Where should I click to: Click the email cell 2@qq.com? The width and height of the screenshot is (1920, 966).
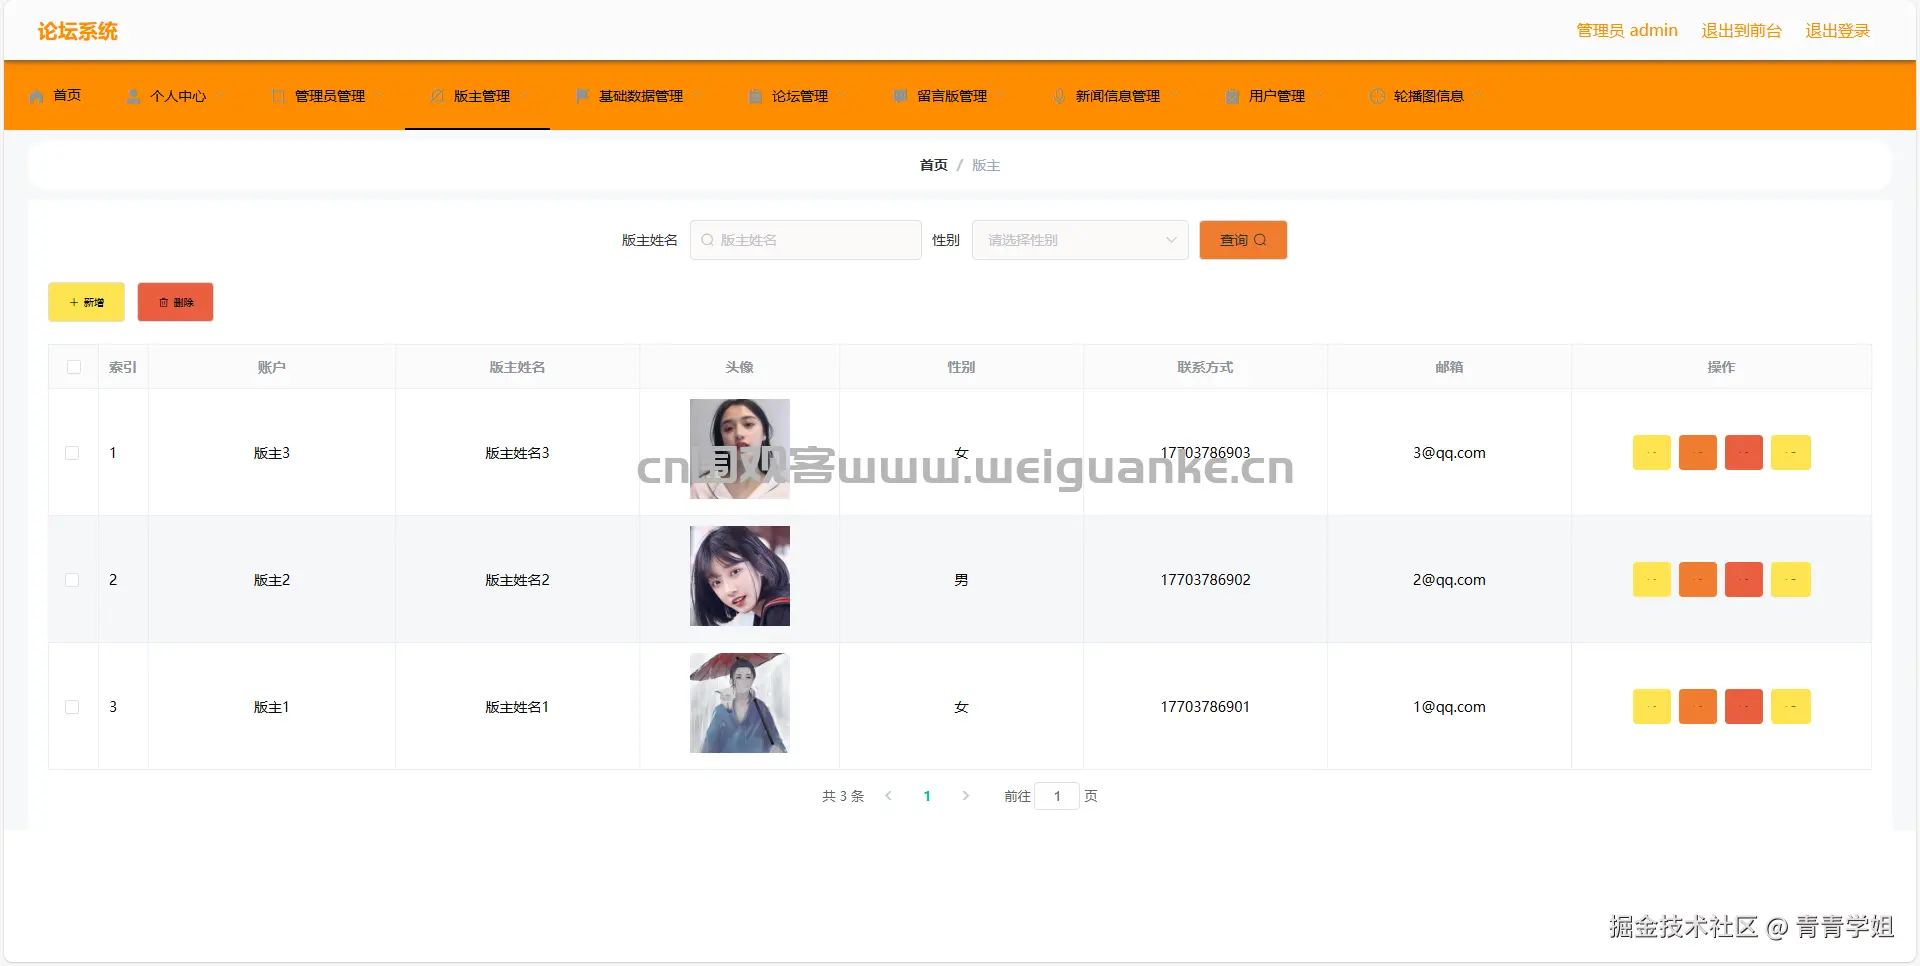1449,580
